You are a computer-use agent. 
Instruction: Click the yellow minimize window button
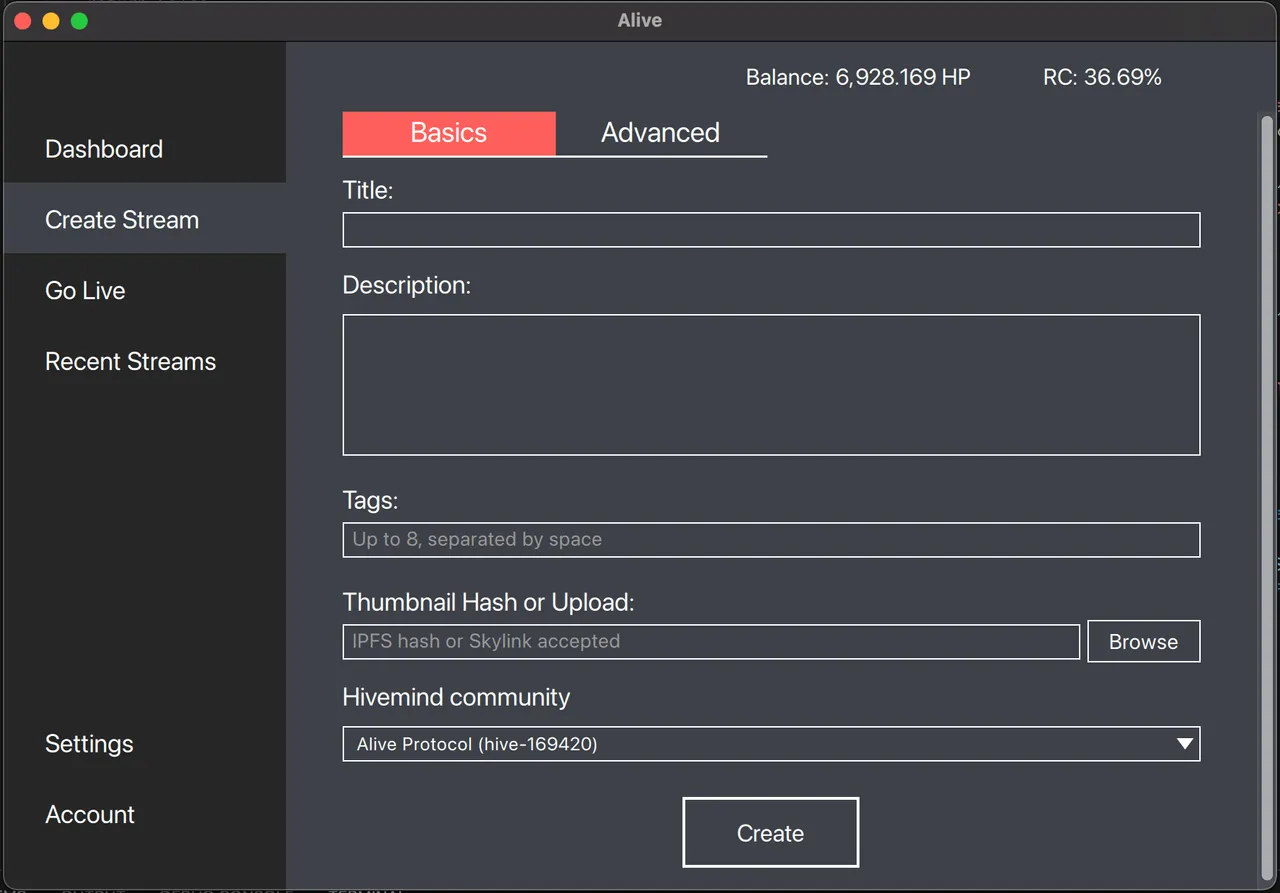[51, 20]
